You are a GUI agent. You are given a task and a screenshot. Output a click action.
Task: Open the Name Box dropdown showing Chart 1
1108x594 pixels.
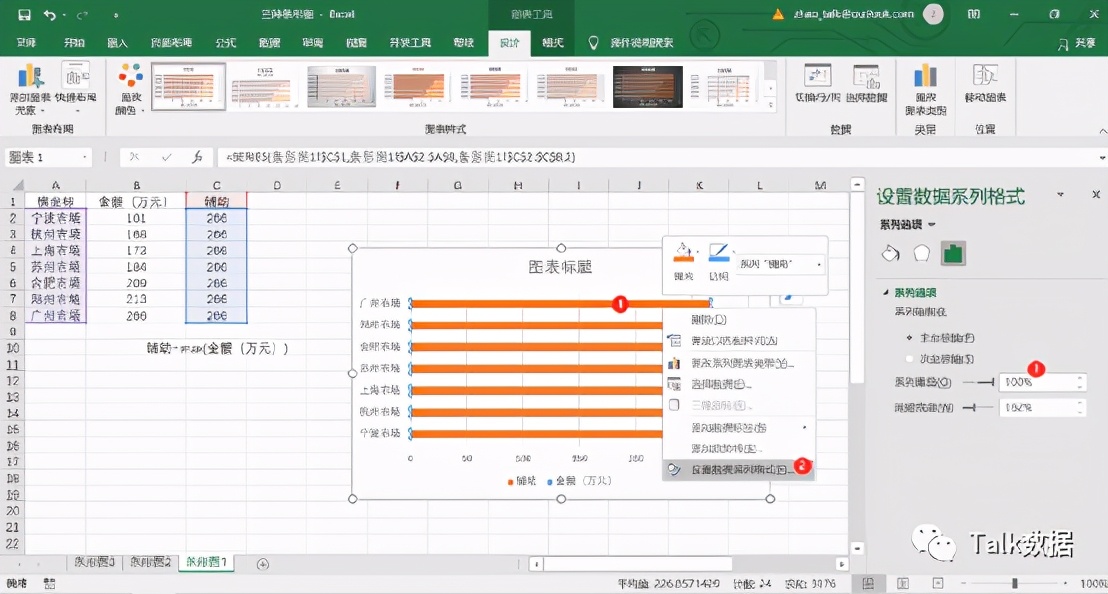click(x=85, y=157)
